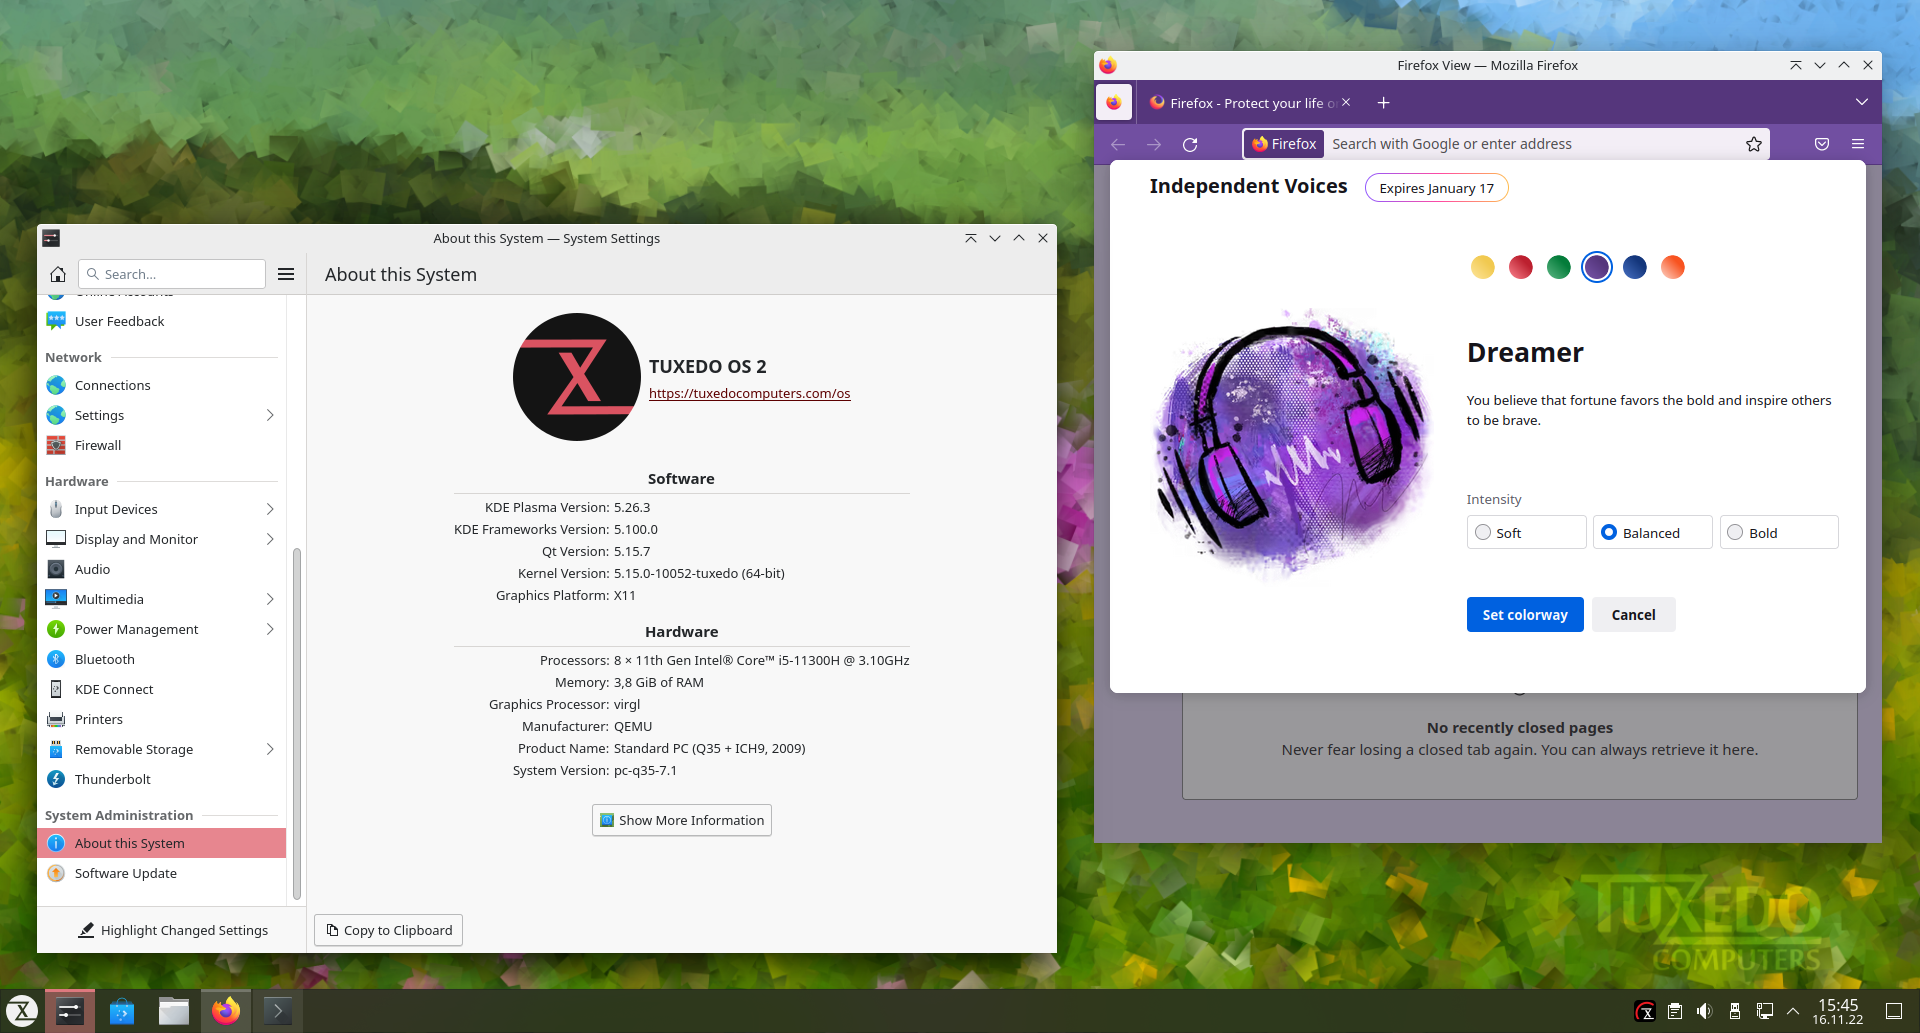This screenshot has height=1033, width=1920.
Task: Open User Feedback settings
Action: [x=161, y=321]
